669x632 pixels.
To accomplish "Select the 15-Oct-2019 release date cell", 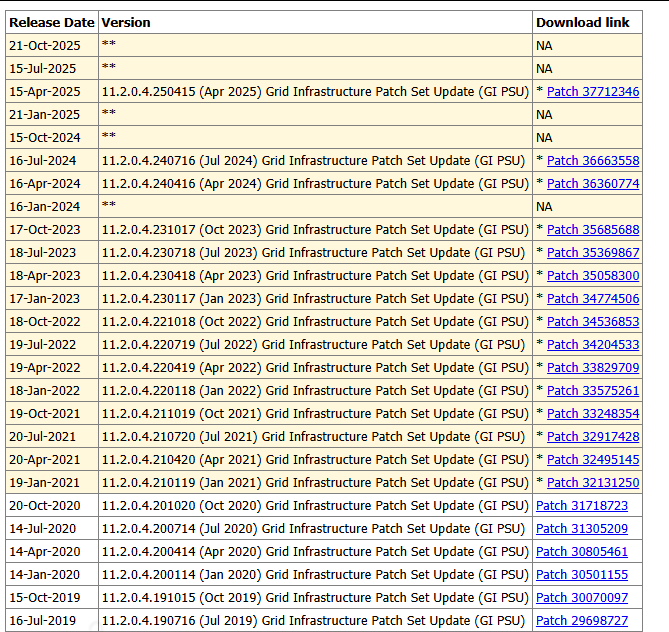I will pyautogui.click(x=52, y=599).
